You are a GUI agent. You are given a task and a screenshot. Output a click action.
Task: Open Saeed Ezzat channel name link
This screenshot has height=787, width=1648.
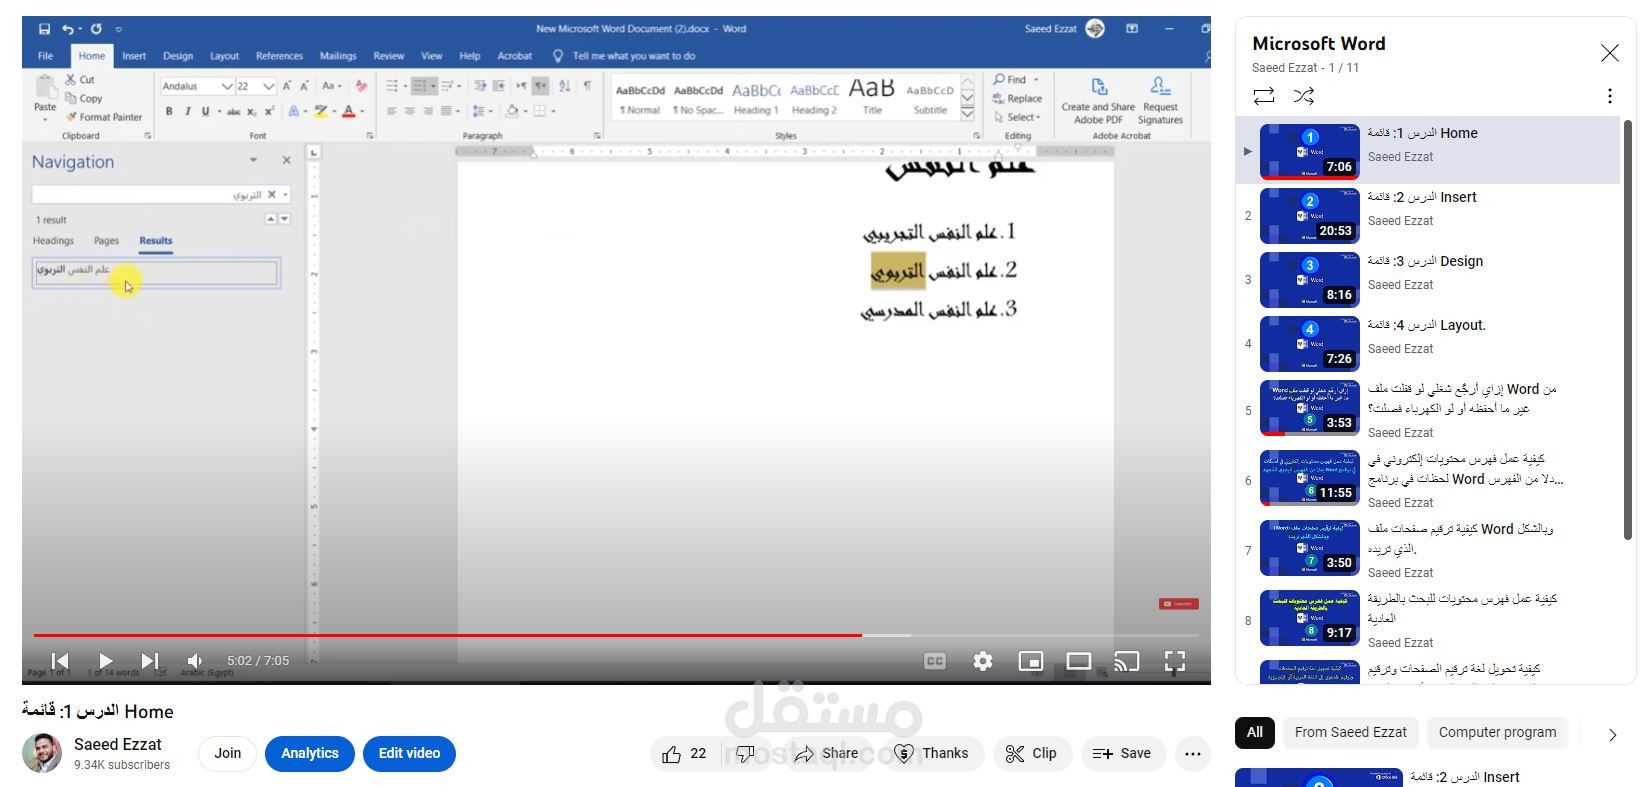pyautogui.click(x=118, y=744)
